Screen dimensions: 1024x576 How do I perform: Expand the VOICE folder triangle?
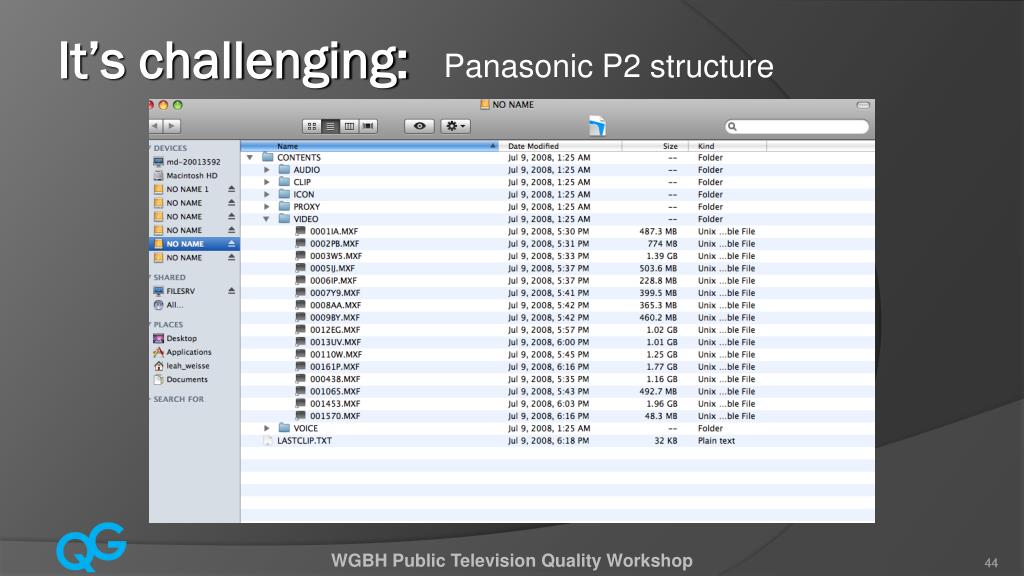266,428
